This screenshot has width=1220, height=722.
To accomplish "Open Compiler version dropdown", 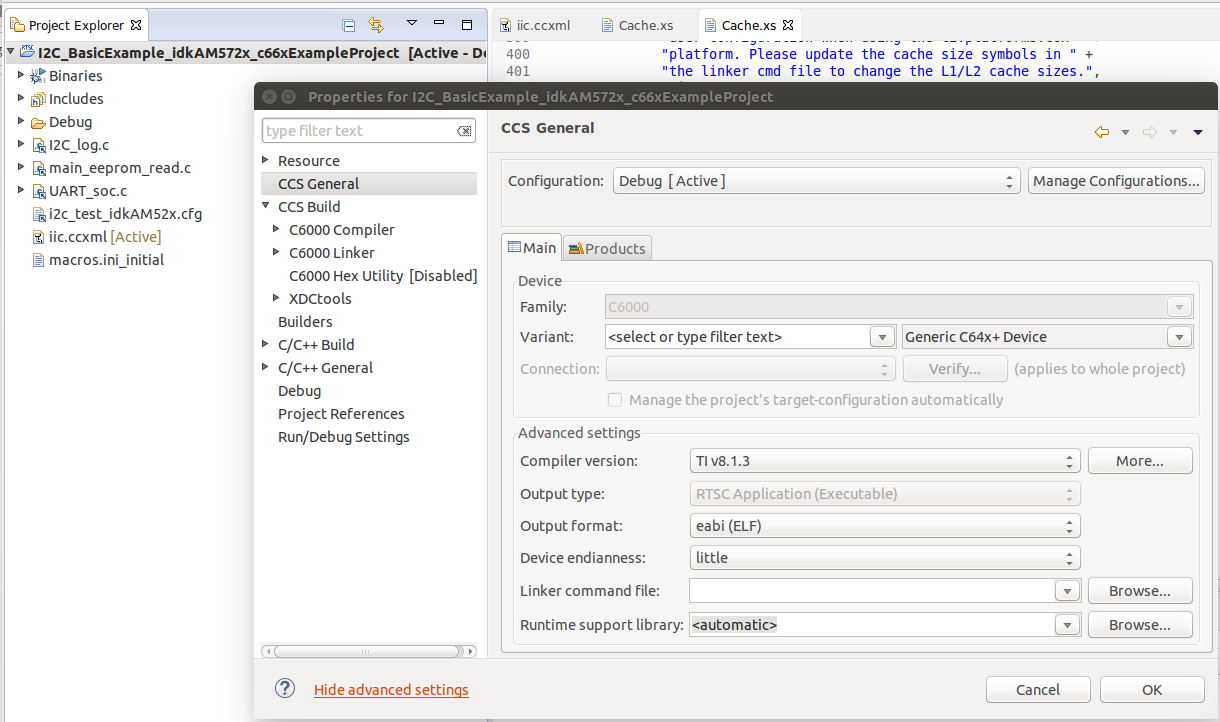I will tap(885, 461).
